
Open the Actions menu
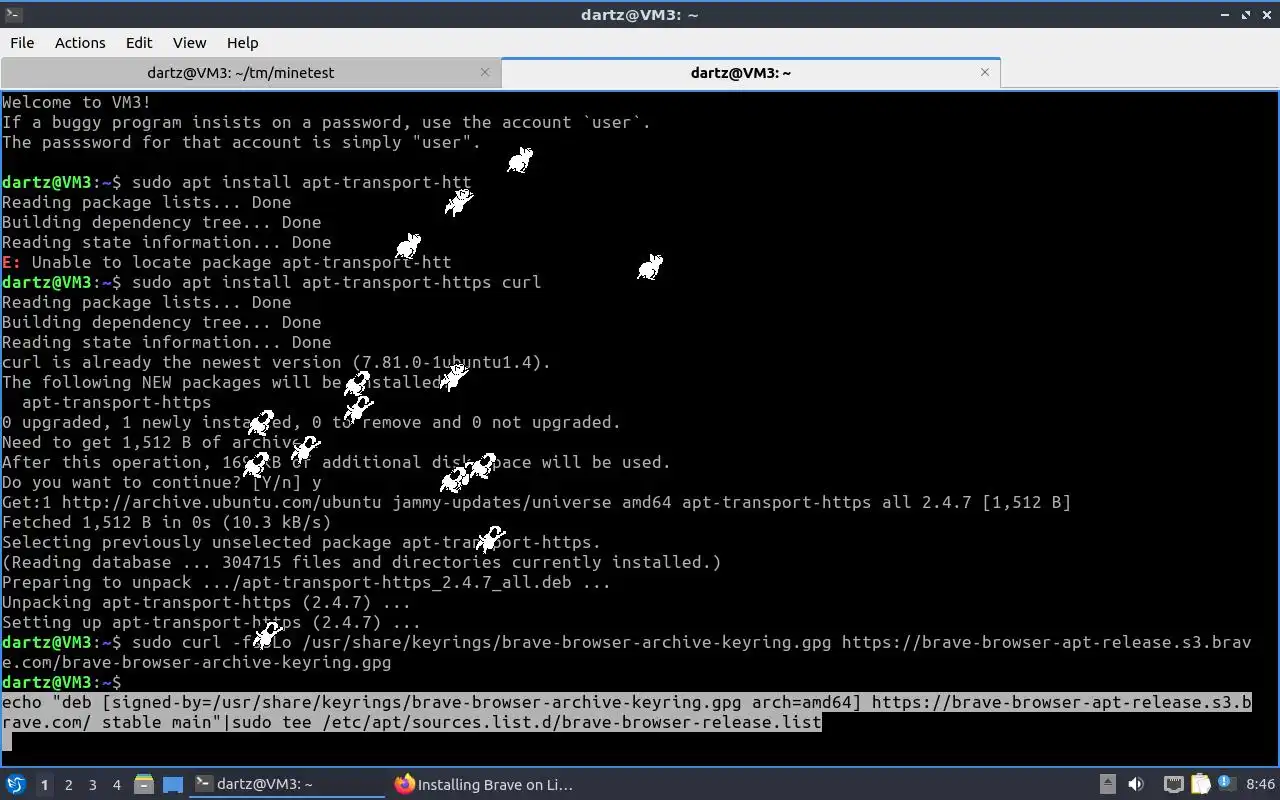click(x=80, y=42)
